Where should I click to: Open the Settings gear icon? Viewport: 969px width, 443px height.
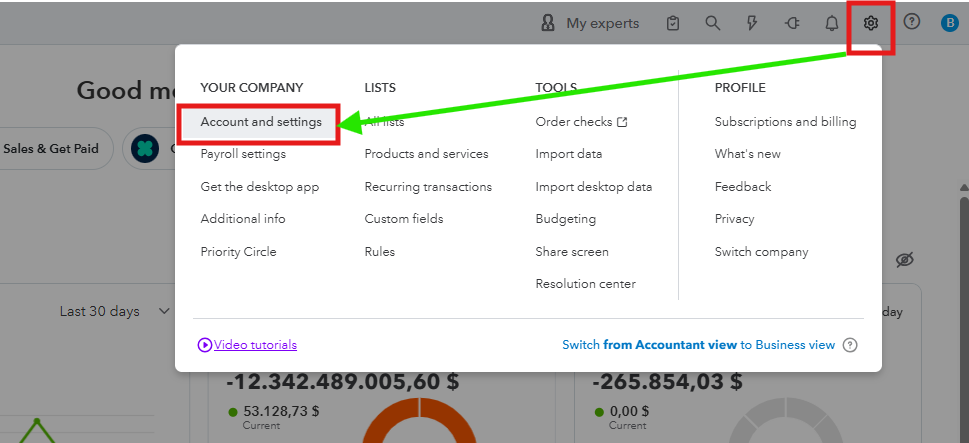coord(871,22)
